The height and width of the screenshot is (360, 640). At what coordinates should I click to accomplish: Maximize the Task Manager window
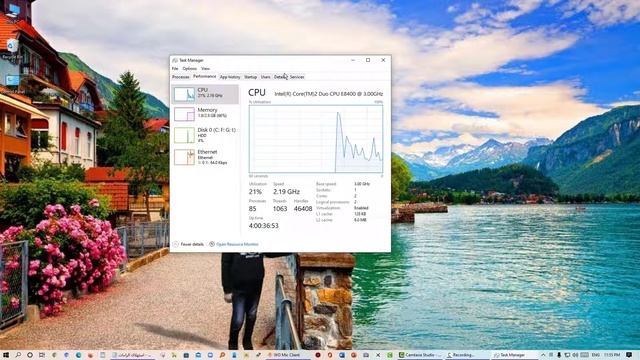pyautogui.click(x=368, y=60)
